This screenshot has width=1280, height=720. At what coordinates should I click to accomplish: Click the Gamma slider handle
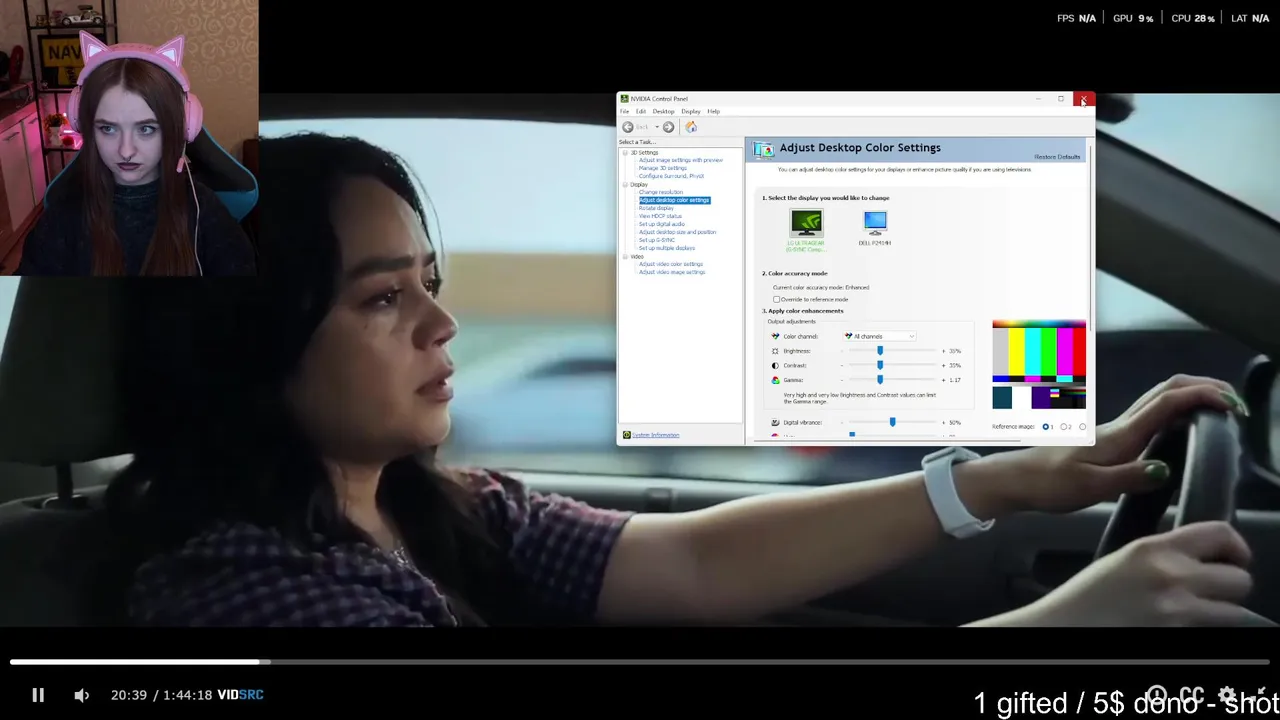click(x=880, y=380)
